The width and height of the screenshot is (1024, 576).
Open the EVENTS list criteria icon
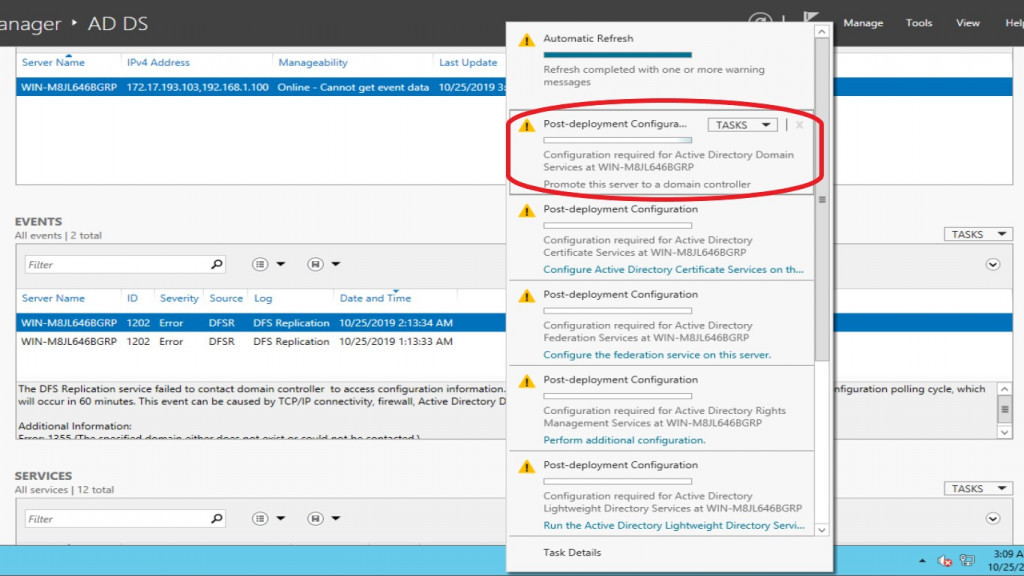[260, 264]
